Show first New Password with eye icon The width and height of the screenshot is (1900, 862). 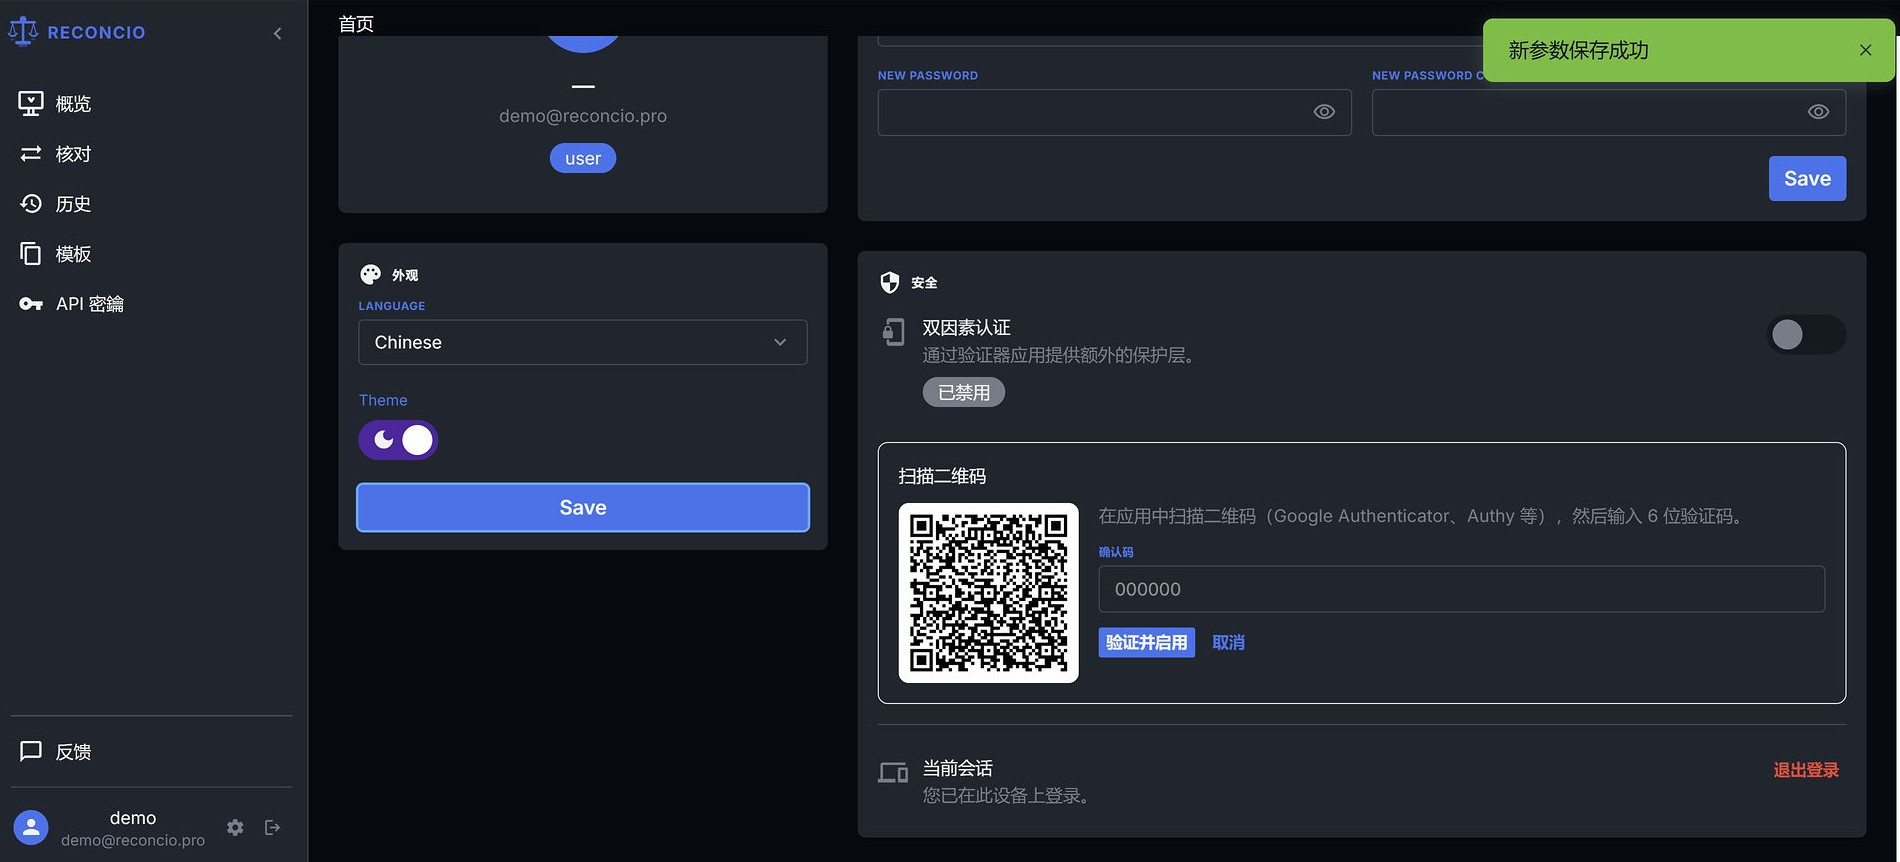click(1324, 112)
